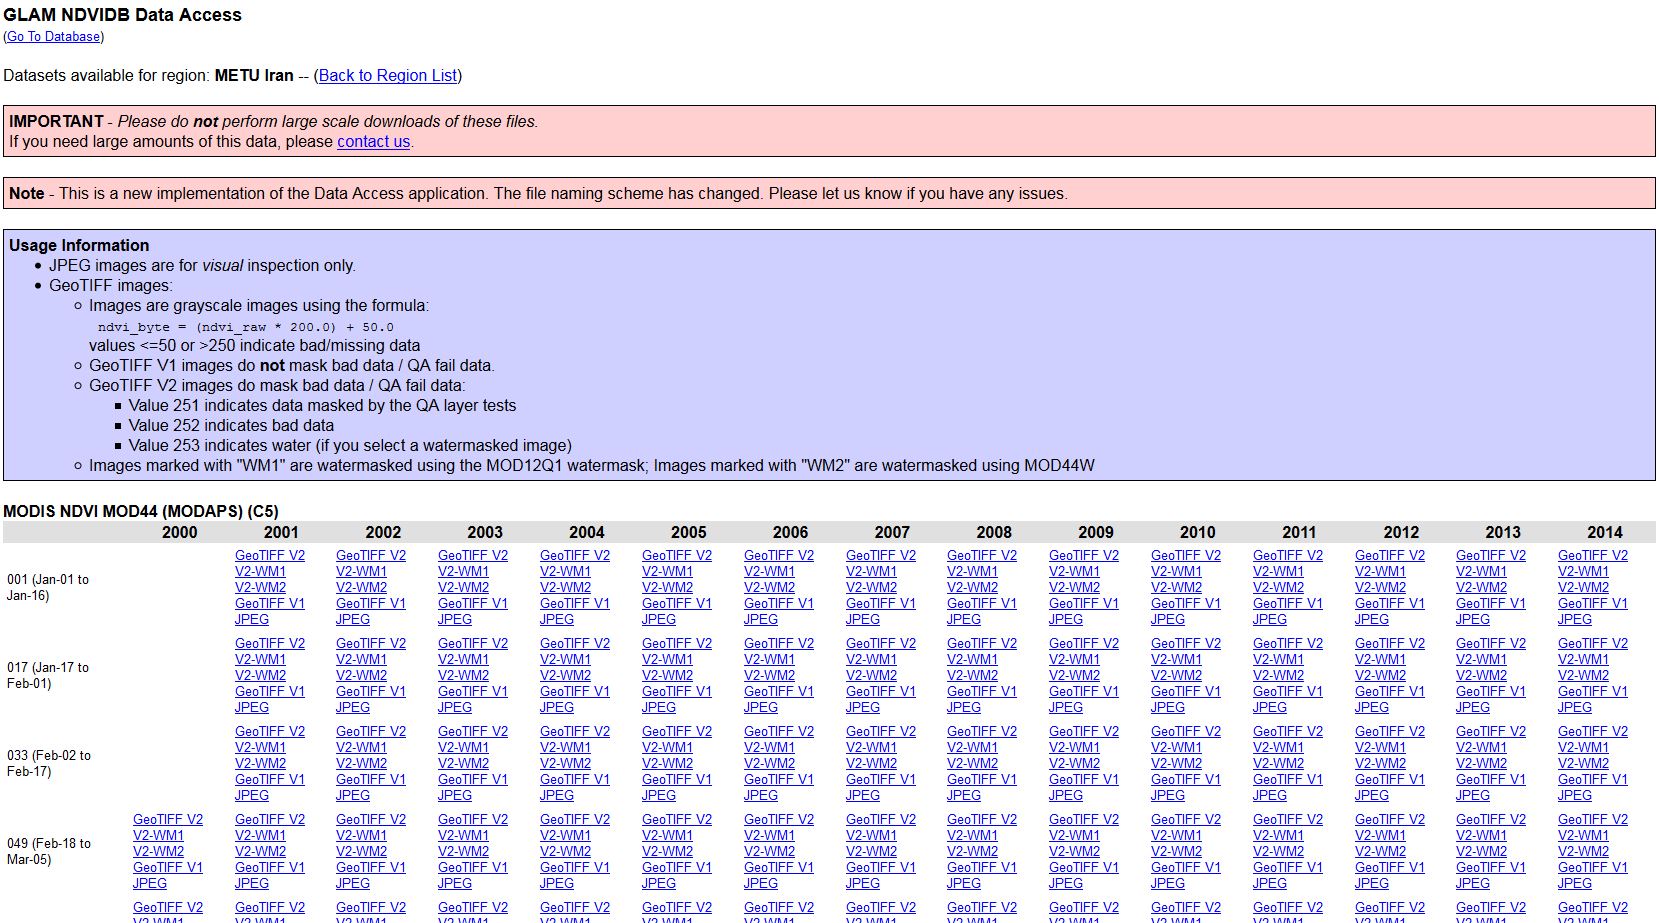The height and width of the screenshot is (923, 1659).
Task: Click GeoTIFF V1 for 2004 period 017
Action: 574,692
